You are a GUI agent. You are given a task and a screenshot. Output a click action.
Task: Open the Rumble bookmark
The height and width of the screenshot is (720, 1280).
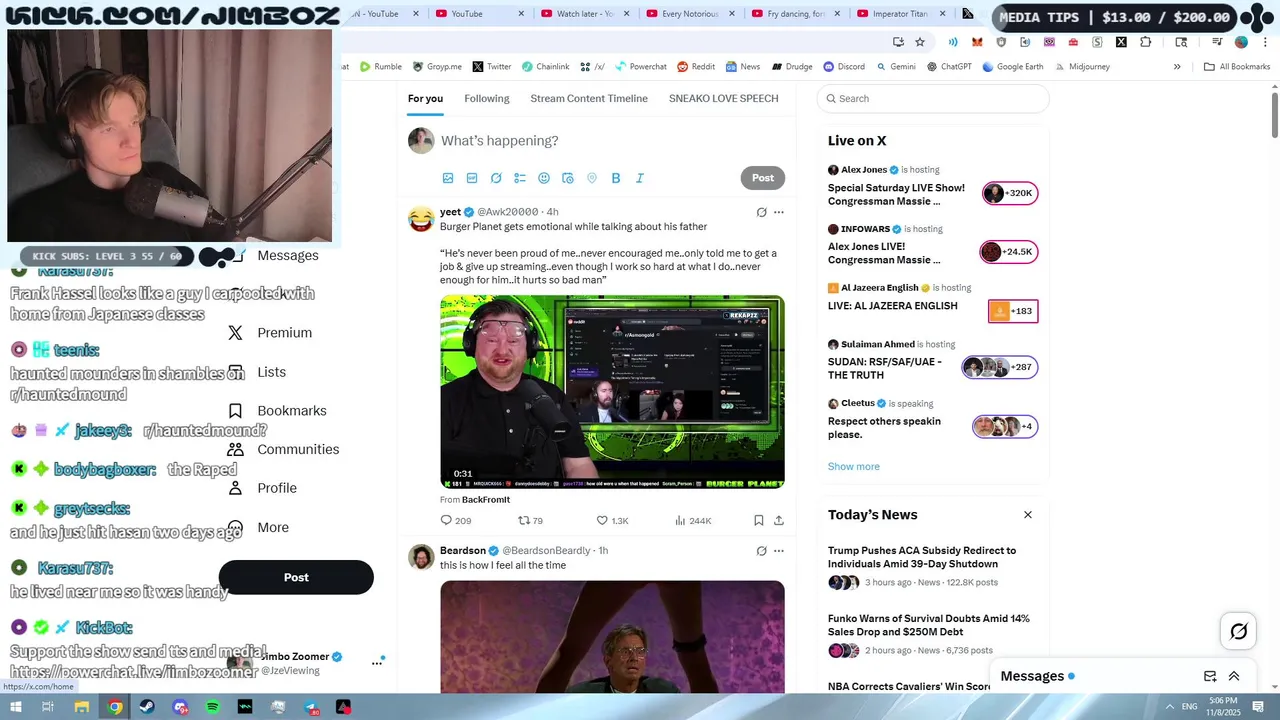pyautogui.click(x=381, y=67)
